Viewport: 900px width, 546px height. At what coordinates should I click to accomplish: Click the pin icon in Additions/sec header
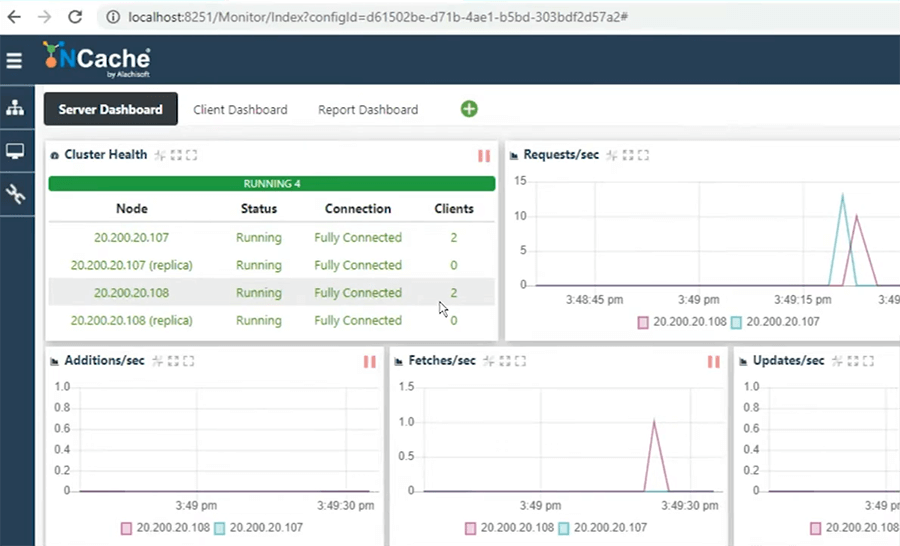157,361
